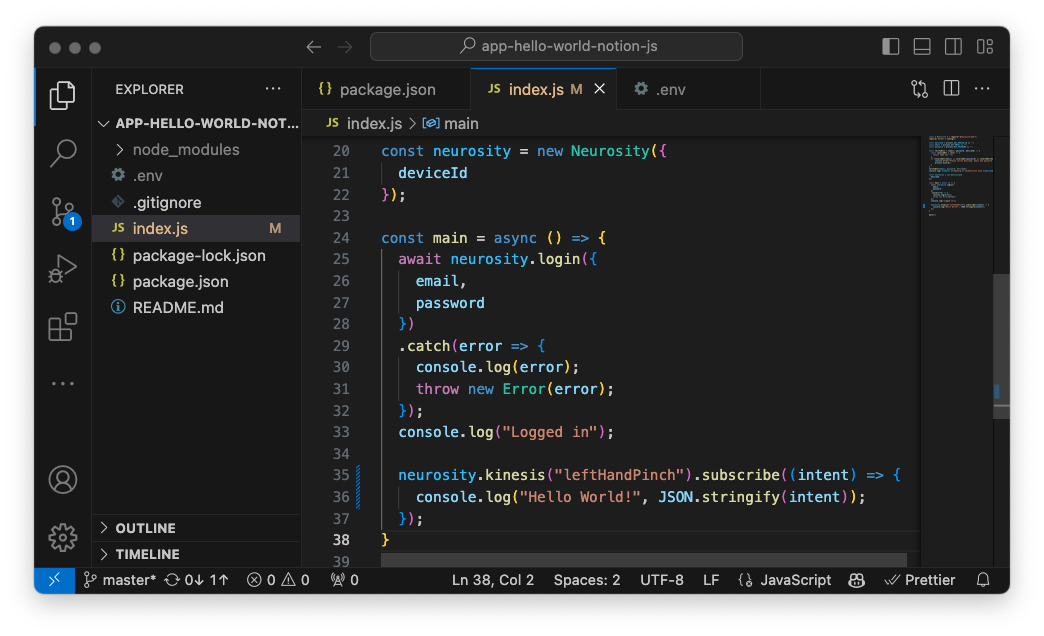
Task: Toggle the bottom Panel visibility
Action: [x=922, y=47]
